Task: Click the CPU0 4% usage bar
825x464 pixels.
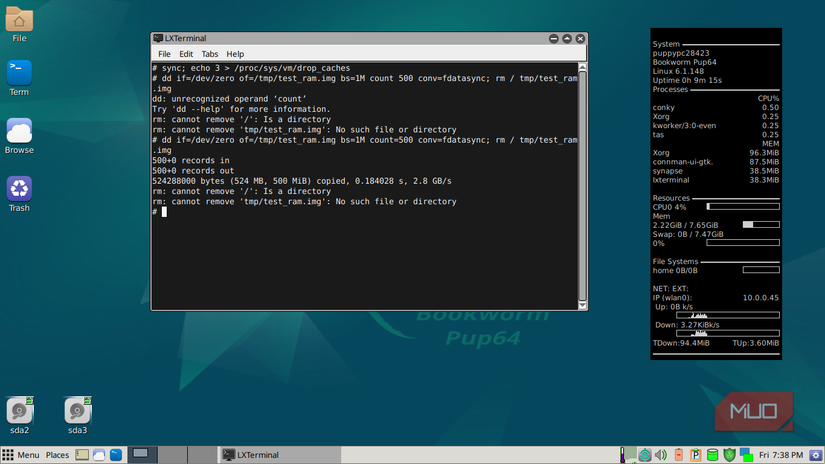Action: (743, 207)
